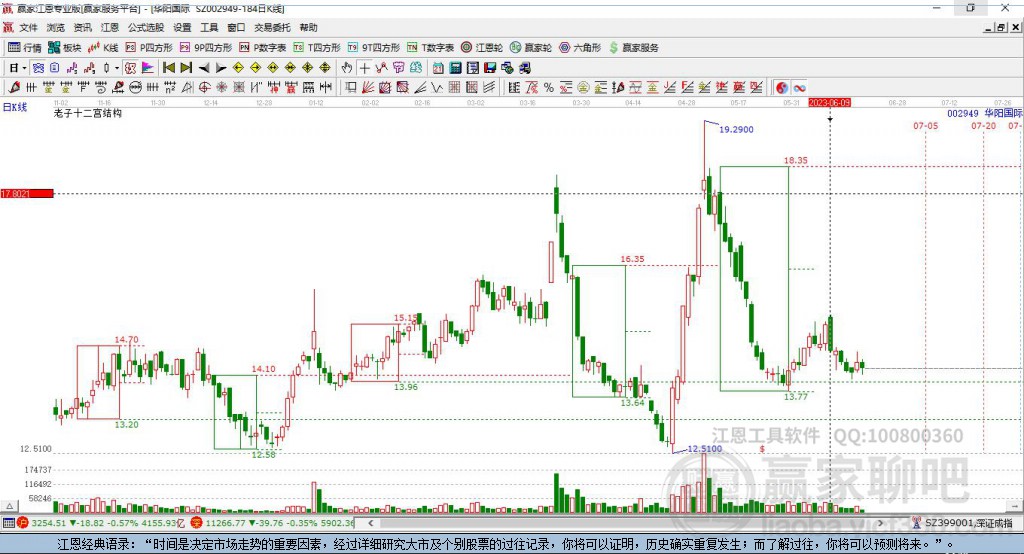This screenshot has width=1024, height=554.
Task: Click the golden circle 金 icon
Action: pos(582,88)
